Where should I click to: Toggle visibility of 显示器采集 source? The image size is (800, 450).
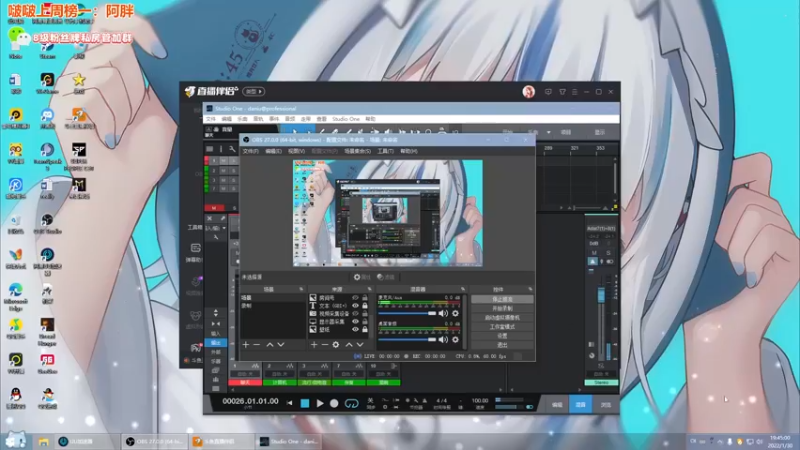coord(356,321)
